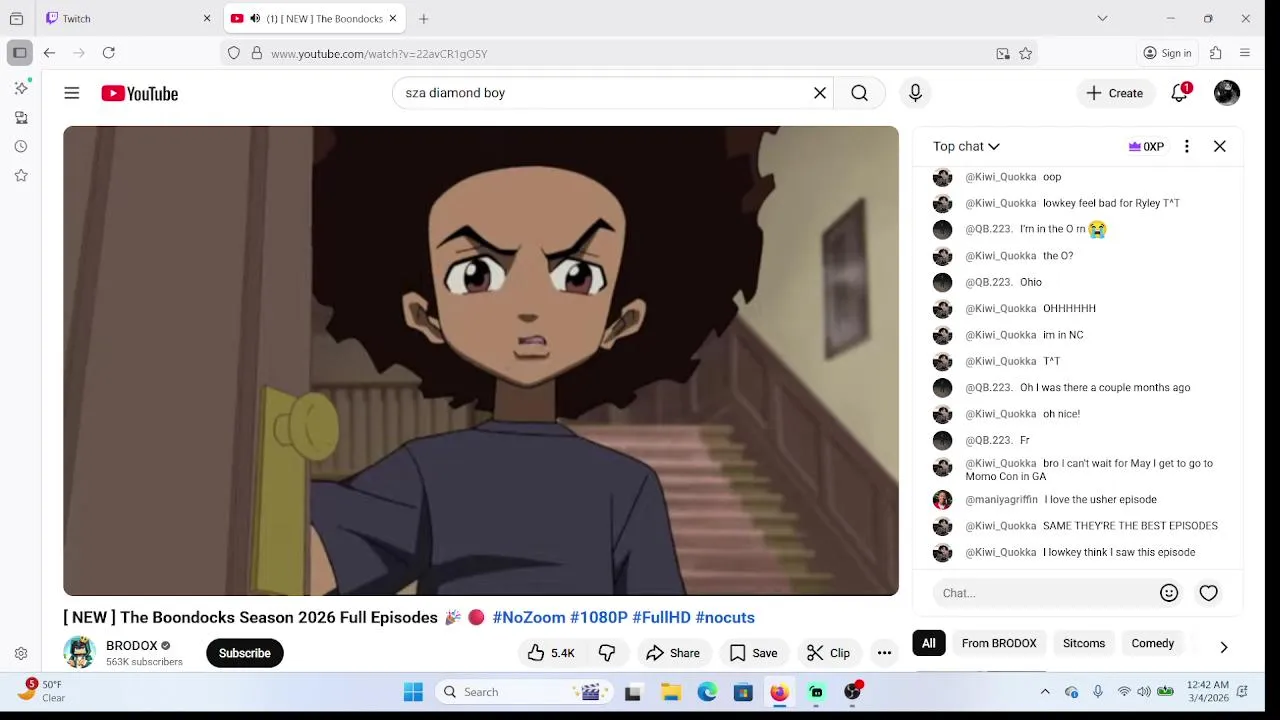
Task: Start voice search with the microphone
Action: (915, 93)
